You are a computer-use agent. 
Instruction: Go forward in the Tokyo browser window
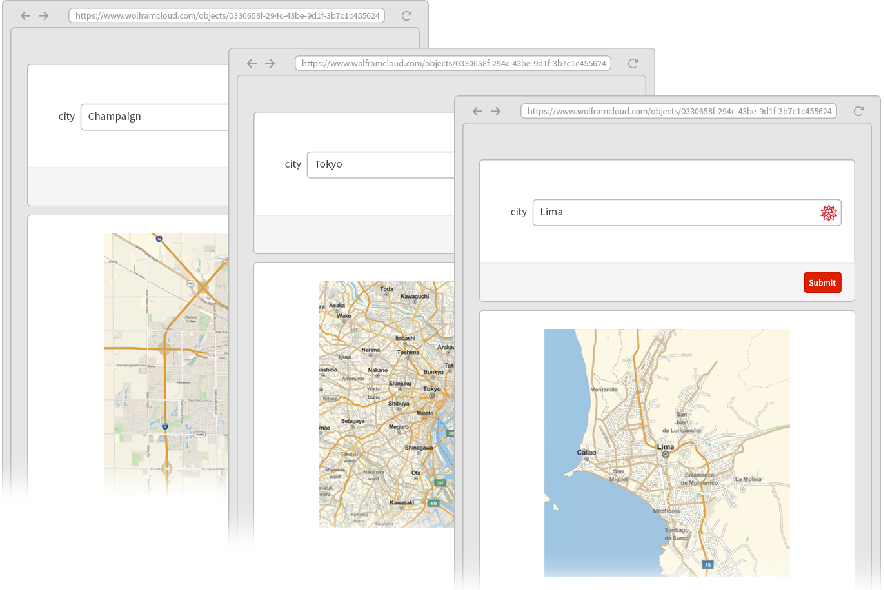point(269,63)
